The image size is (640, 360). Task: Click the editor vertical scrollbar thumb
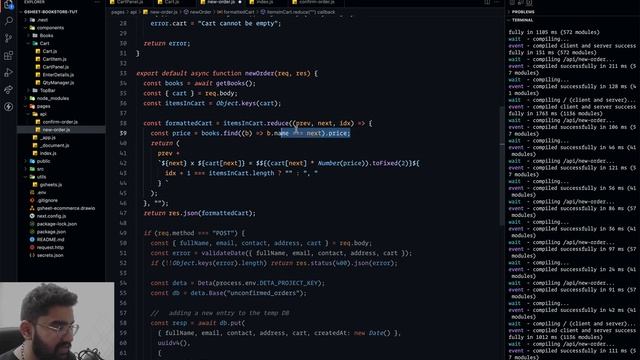502,165
